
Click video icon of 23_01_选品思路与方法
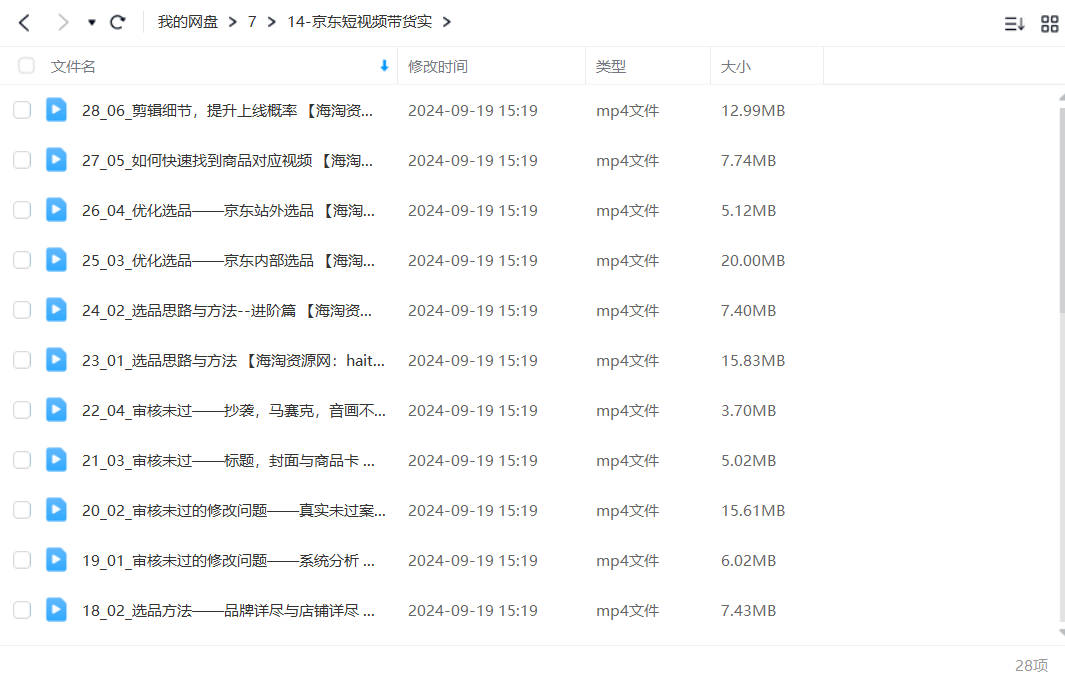click(56, 359)
